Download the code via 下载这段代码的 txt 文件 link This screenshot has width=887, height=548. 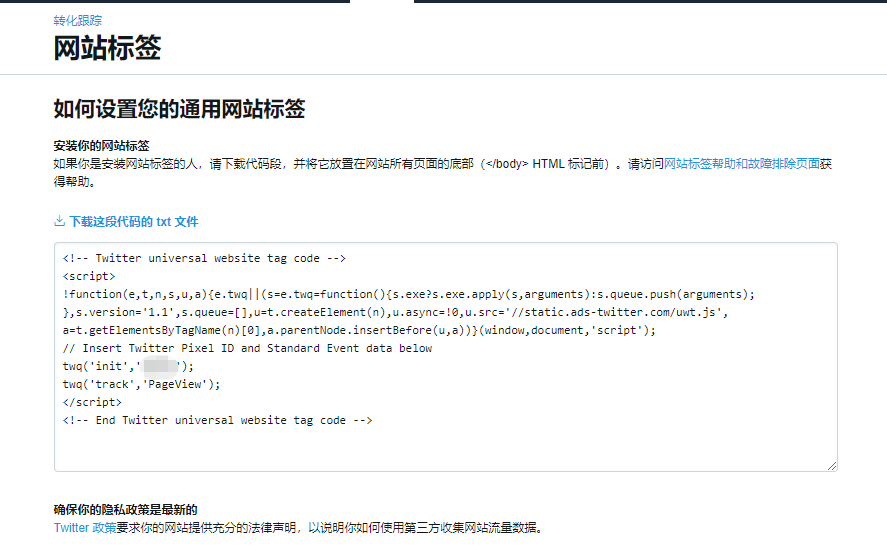click(134, 222)
